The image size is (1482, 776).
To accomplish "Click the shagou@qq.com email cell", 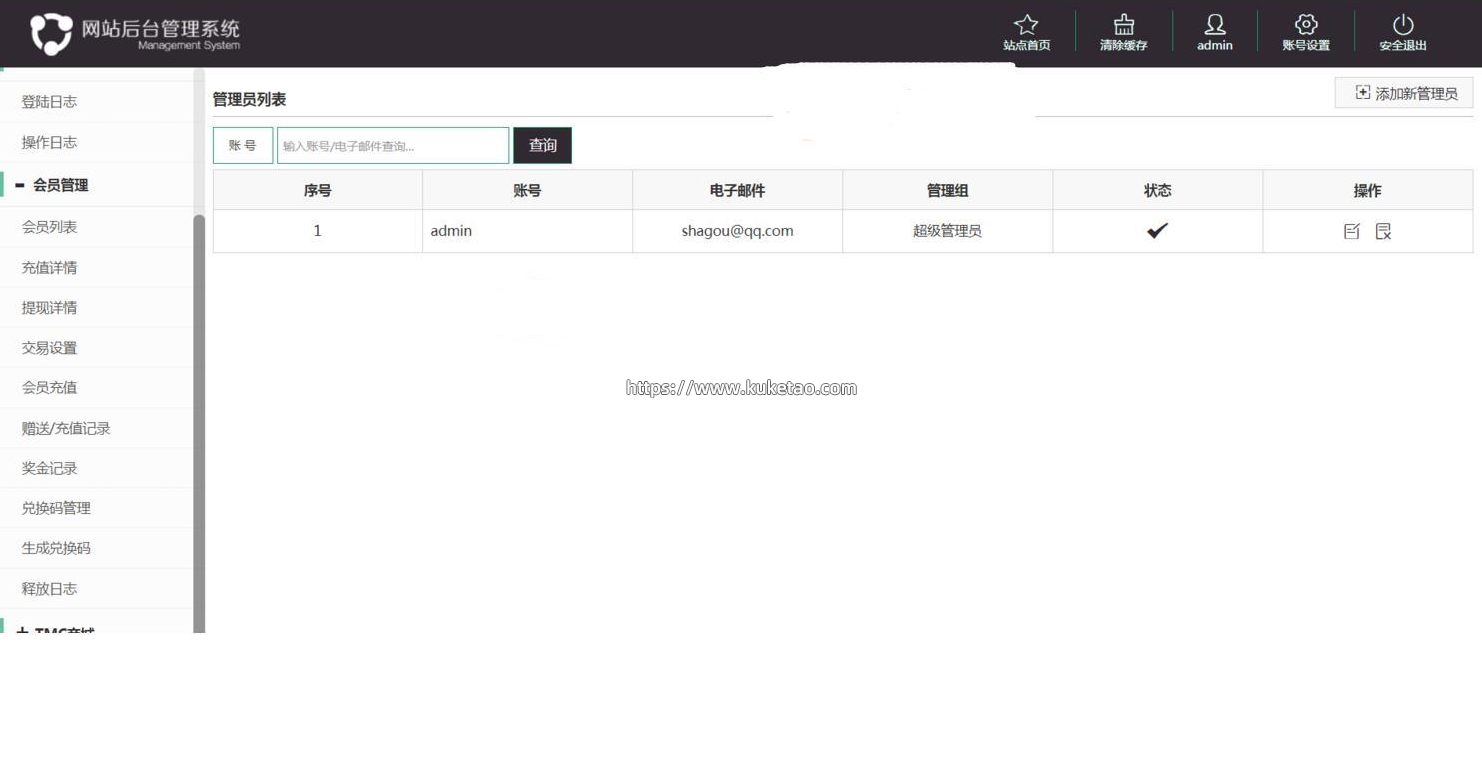I will (x=737, y=231).
